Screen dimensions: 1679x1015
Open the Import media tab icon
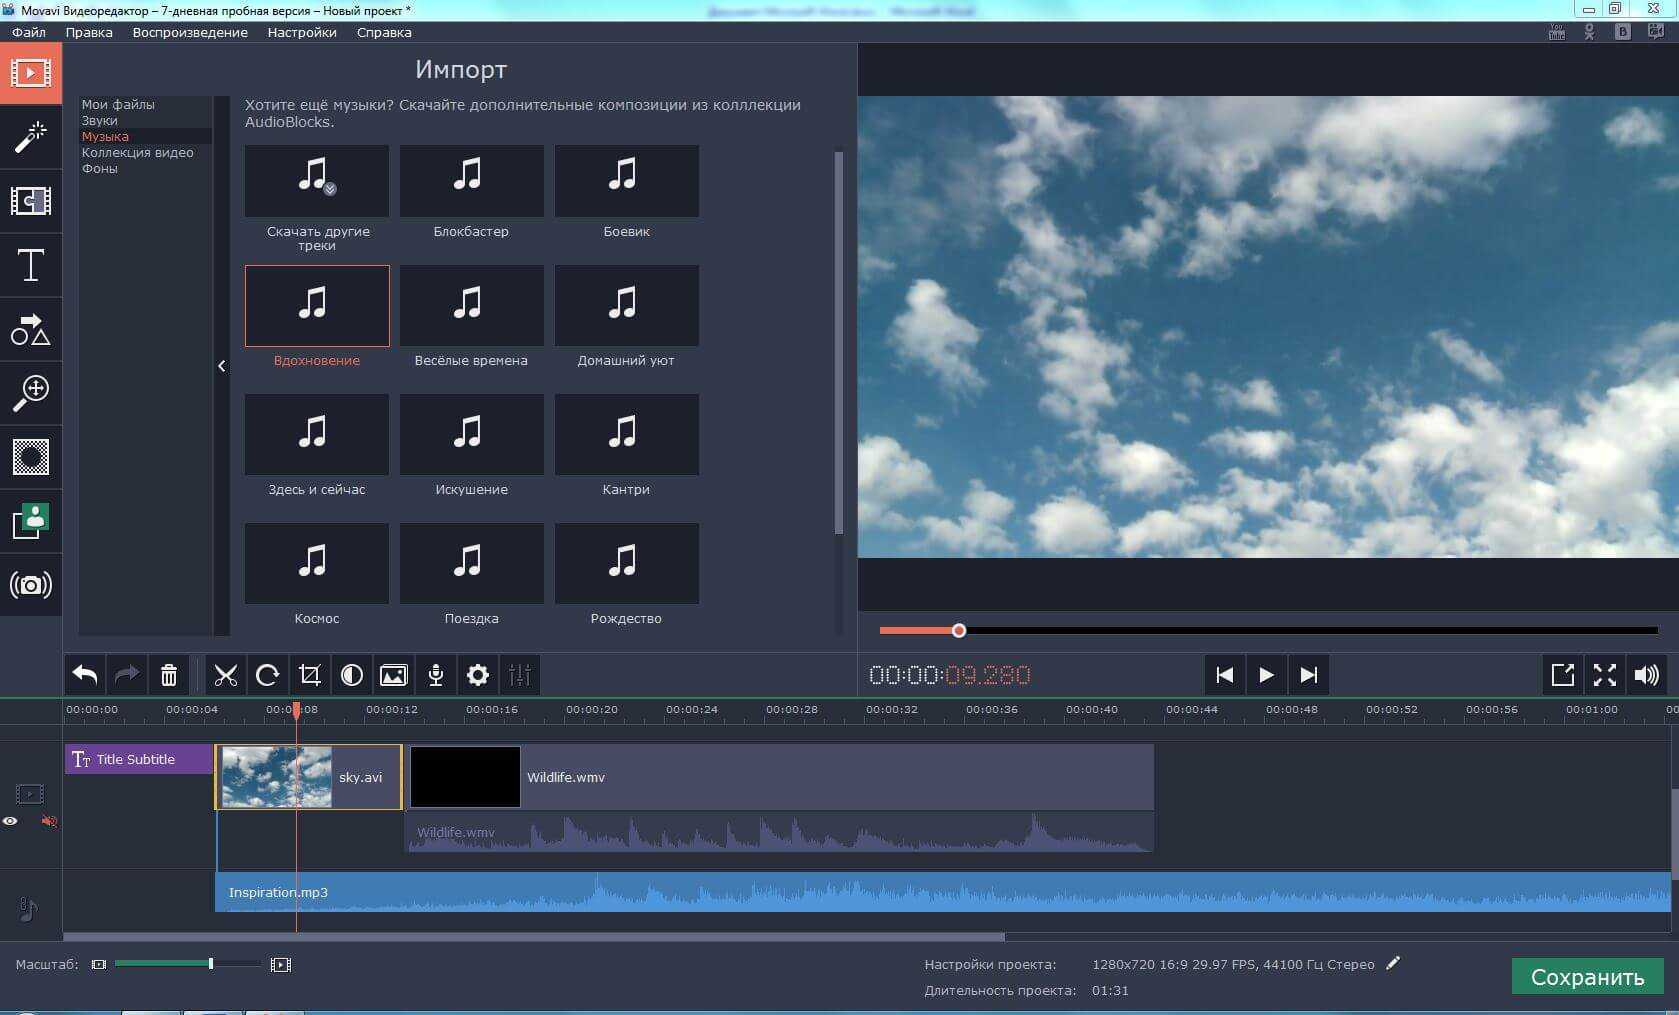pyautogui.click(x=31, y=73)
